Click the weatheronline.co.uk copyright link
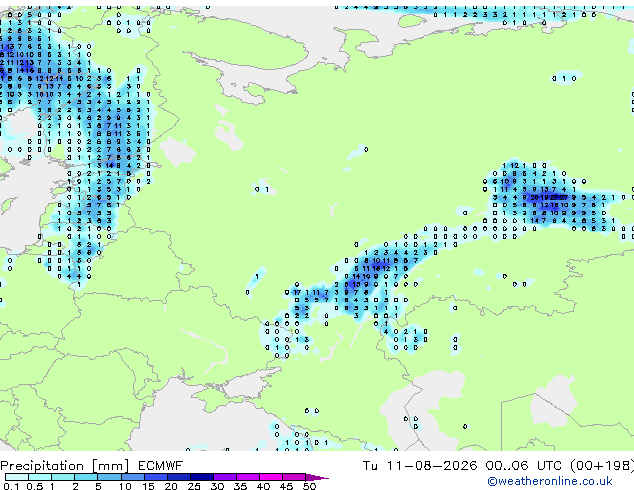Viewport: 634px width, 490px height. [550, 481]
